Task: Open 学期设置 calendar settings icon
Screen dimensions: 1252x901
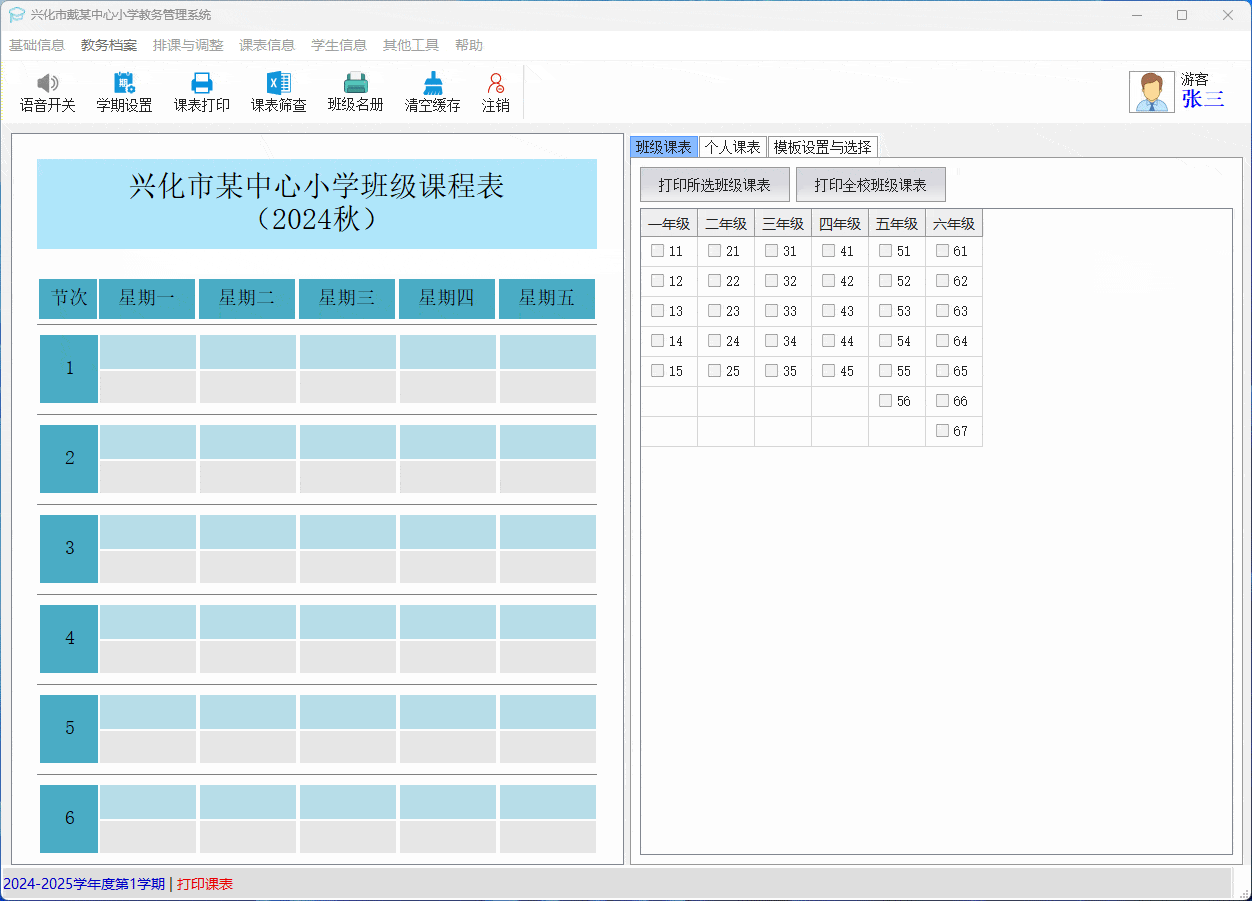Action: tap(124, 84)
